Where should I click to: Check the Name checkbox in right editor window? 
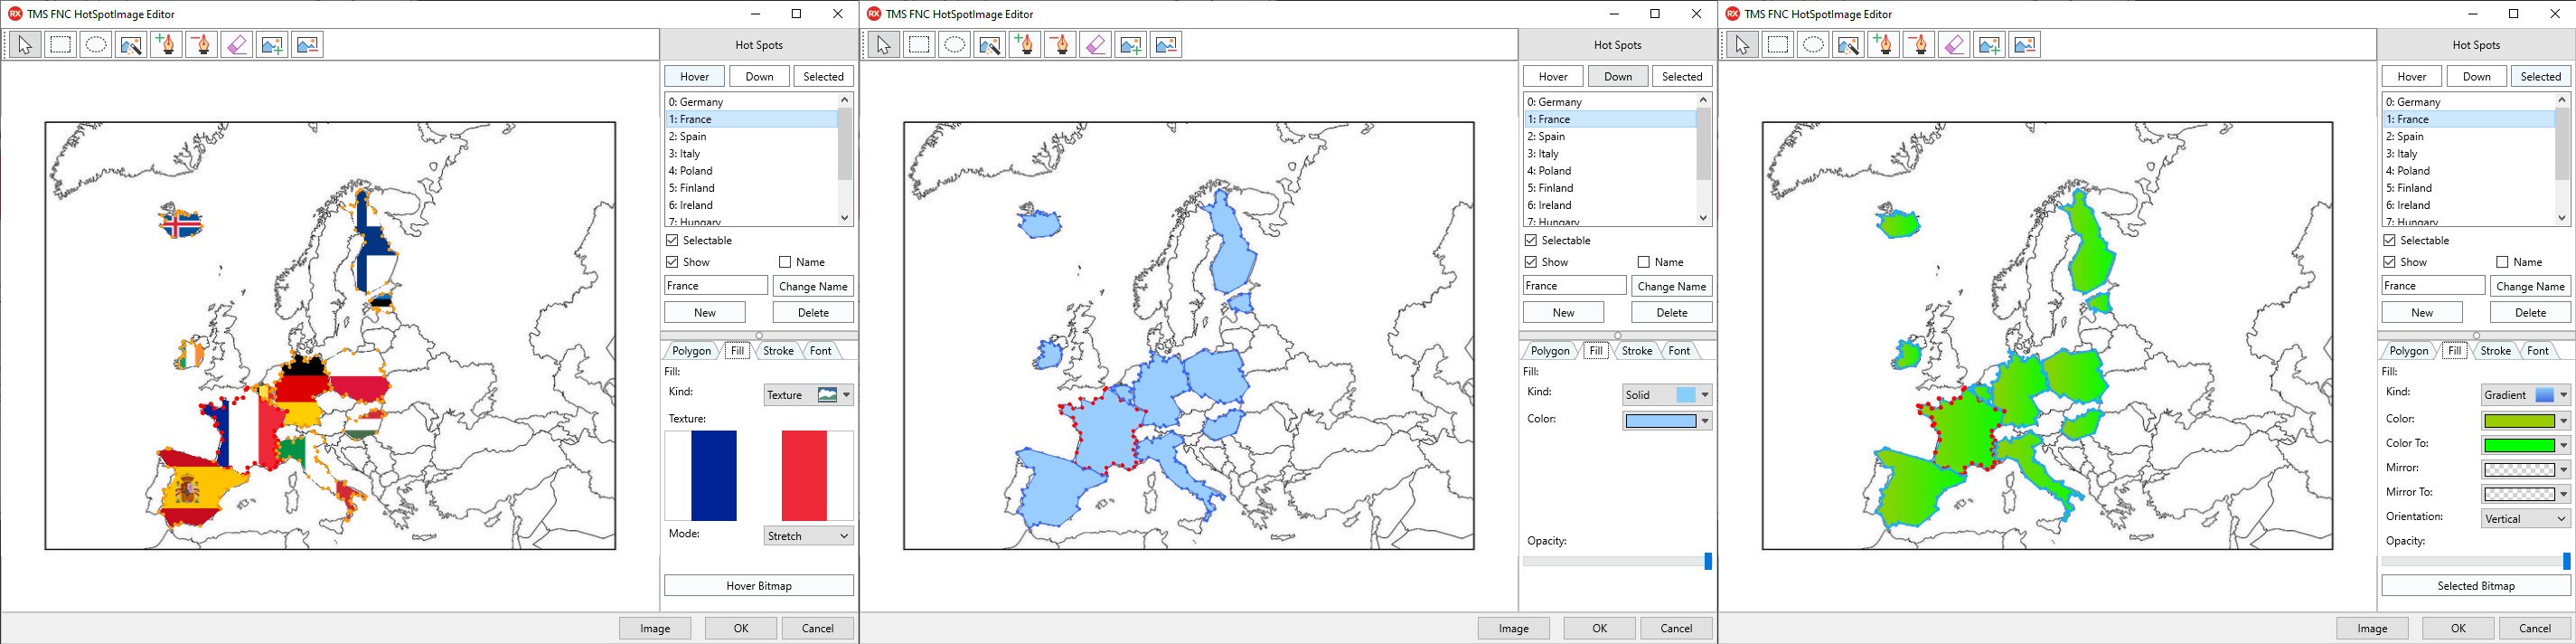coord(2503,262)
